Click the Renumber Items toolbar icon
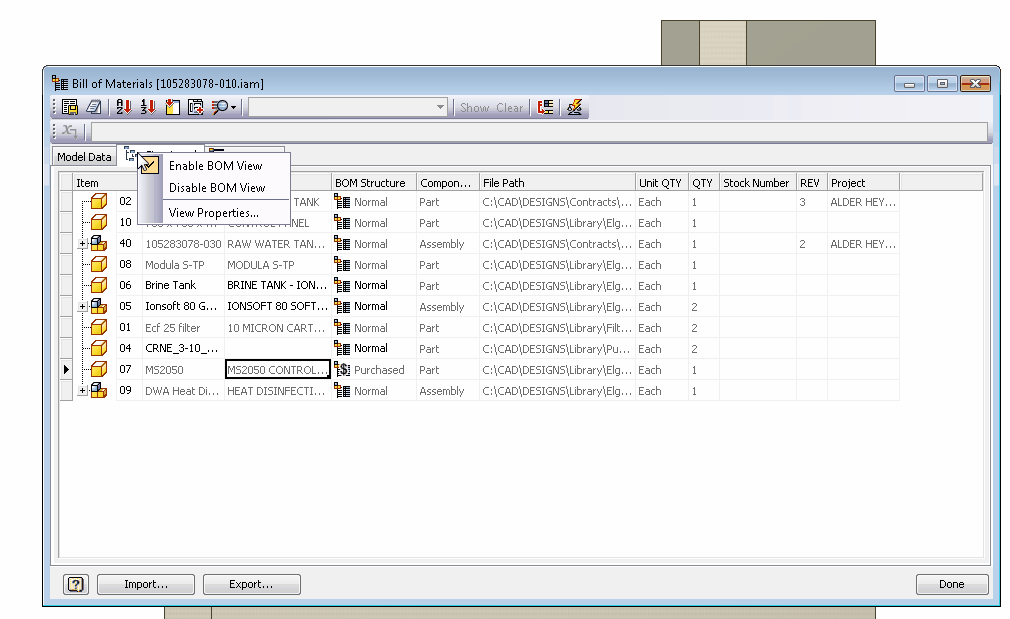 tap(148, 107)
